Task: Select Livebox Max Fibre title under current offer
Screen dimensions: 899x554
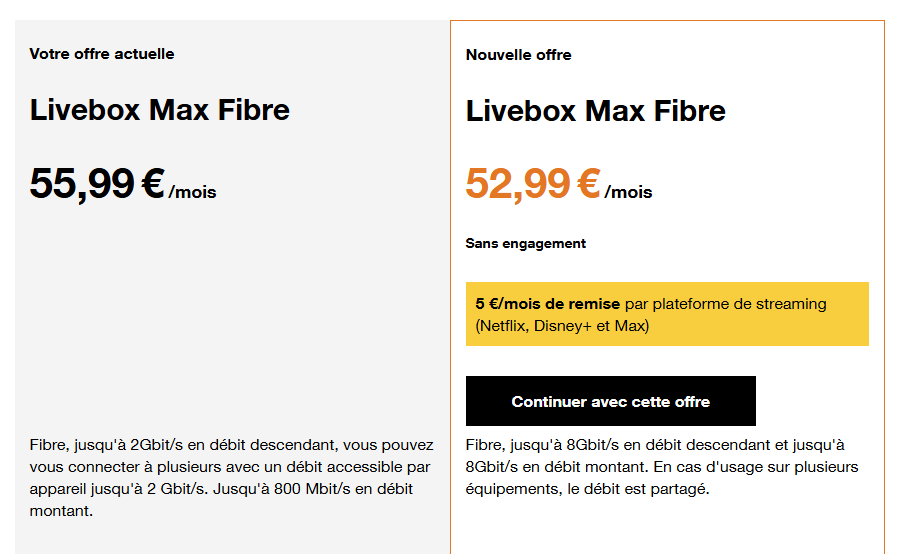Action: (160, 110)
